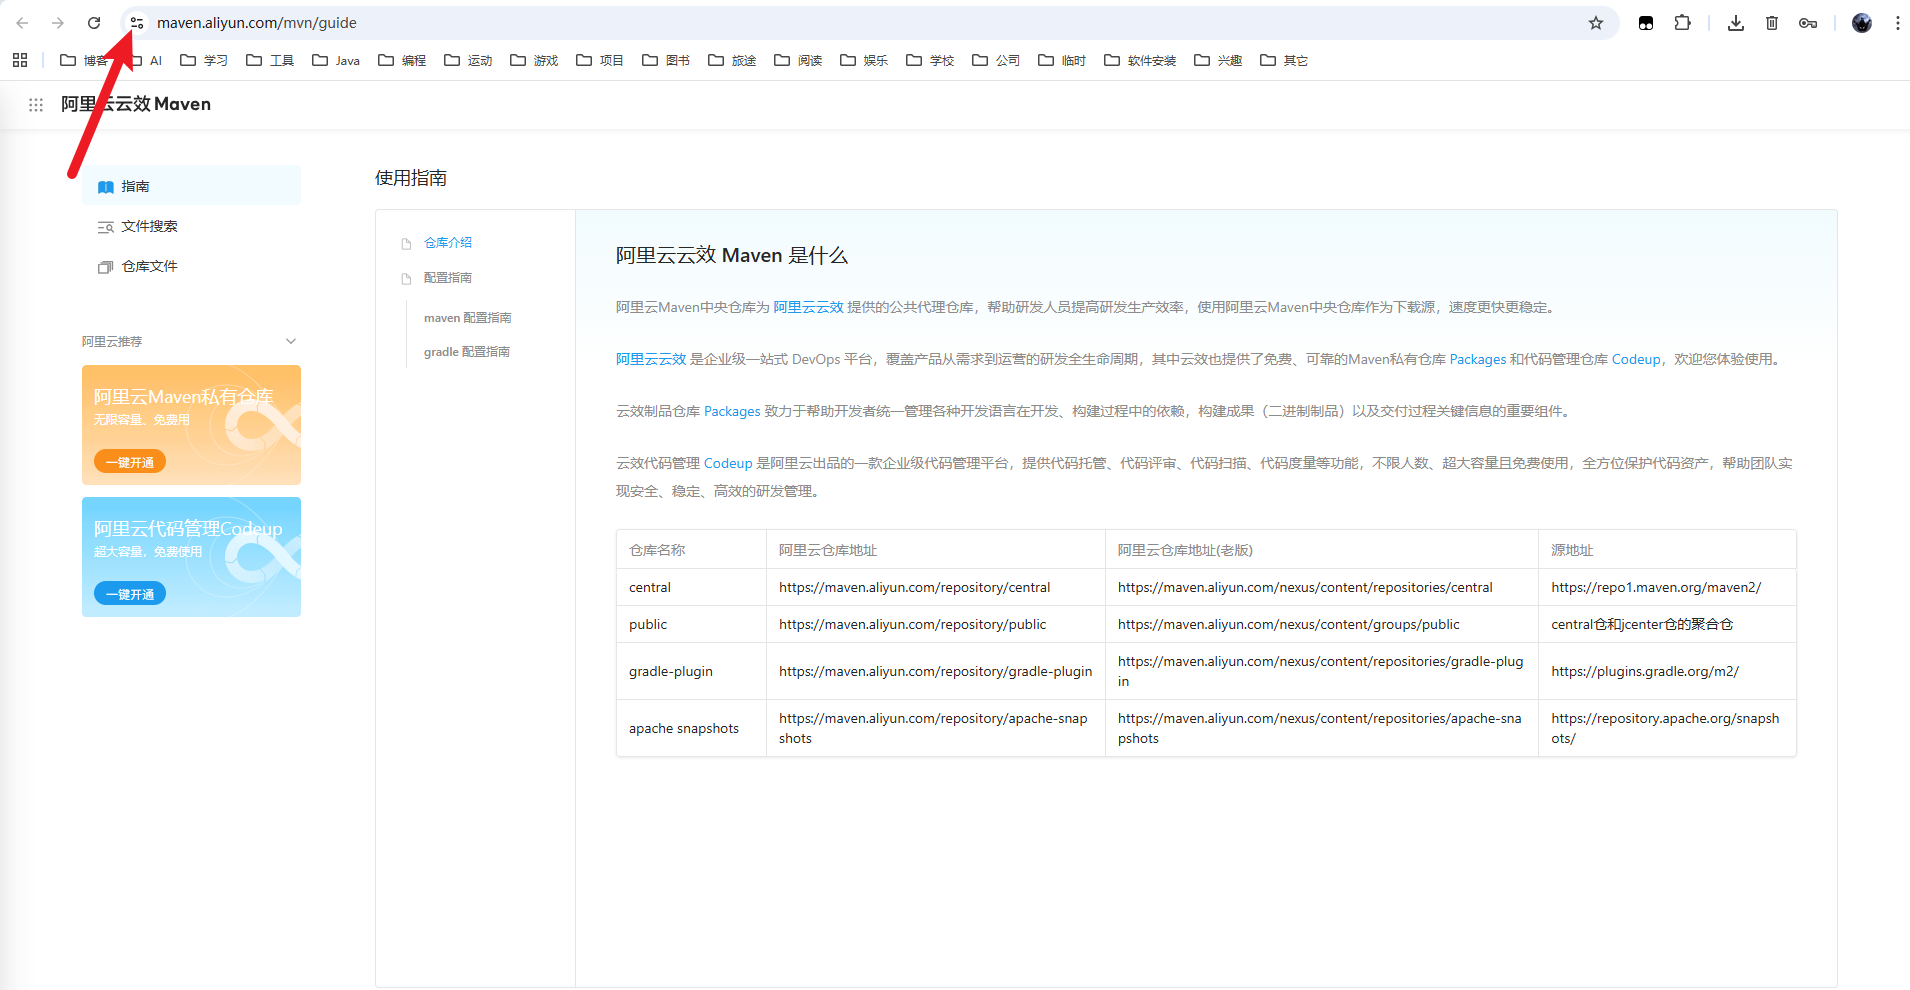Click the site information icon in address bar

pos(137,23)
